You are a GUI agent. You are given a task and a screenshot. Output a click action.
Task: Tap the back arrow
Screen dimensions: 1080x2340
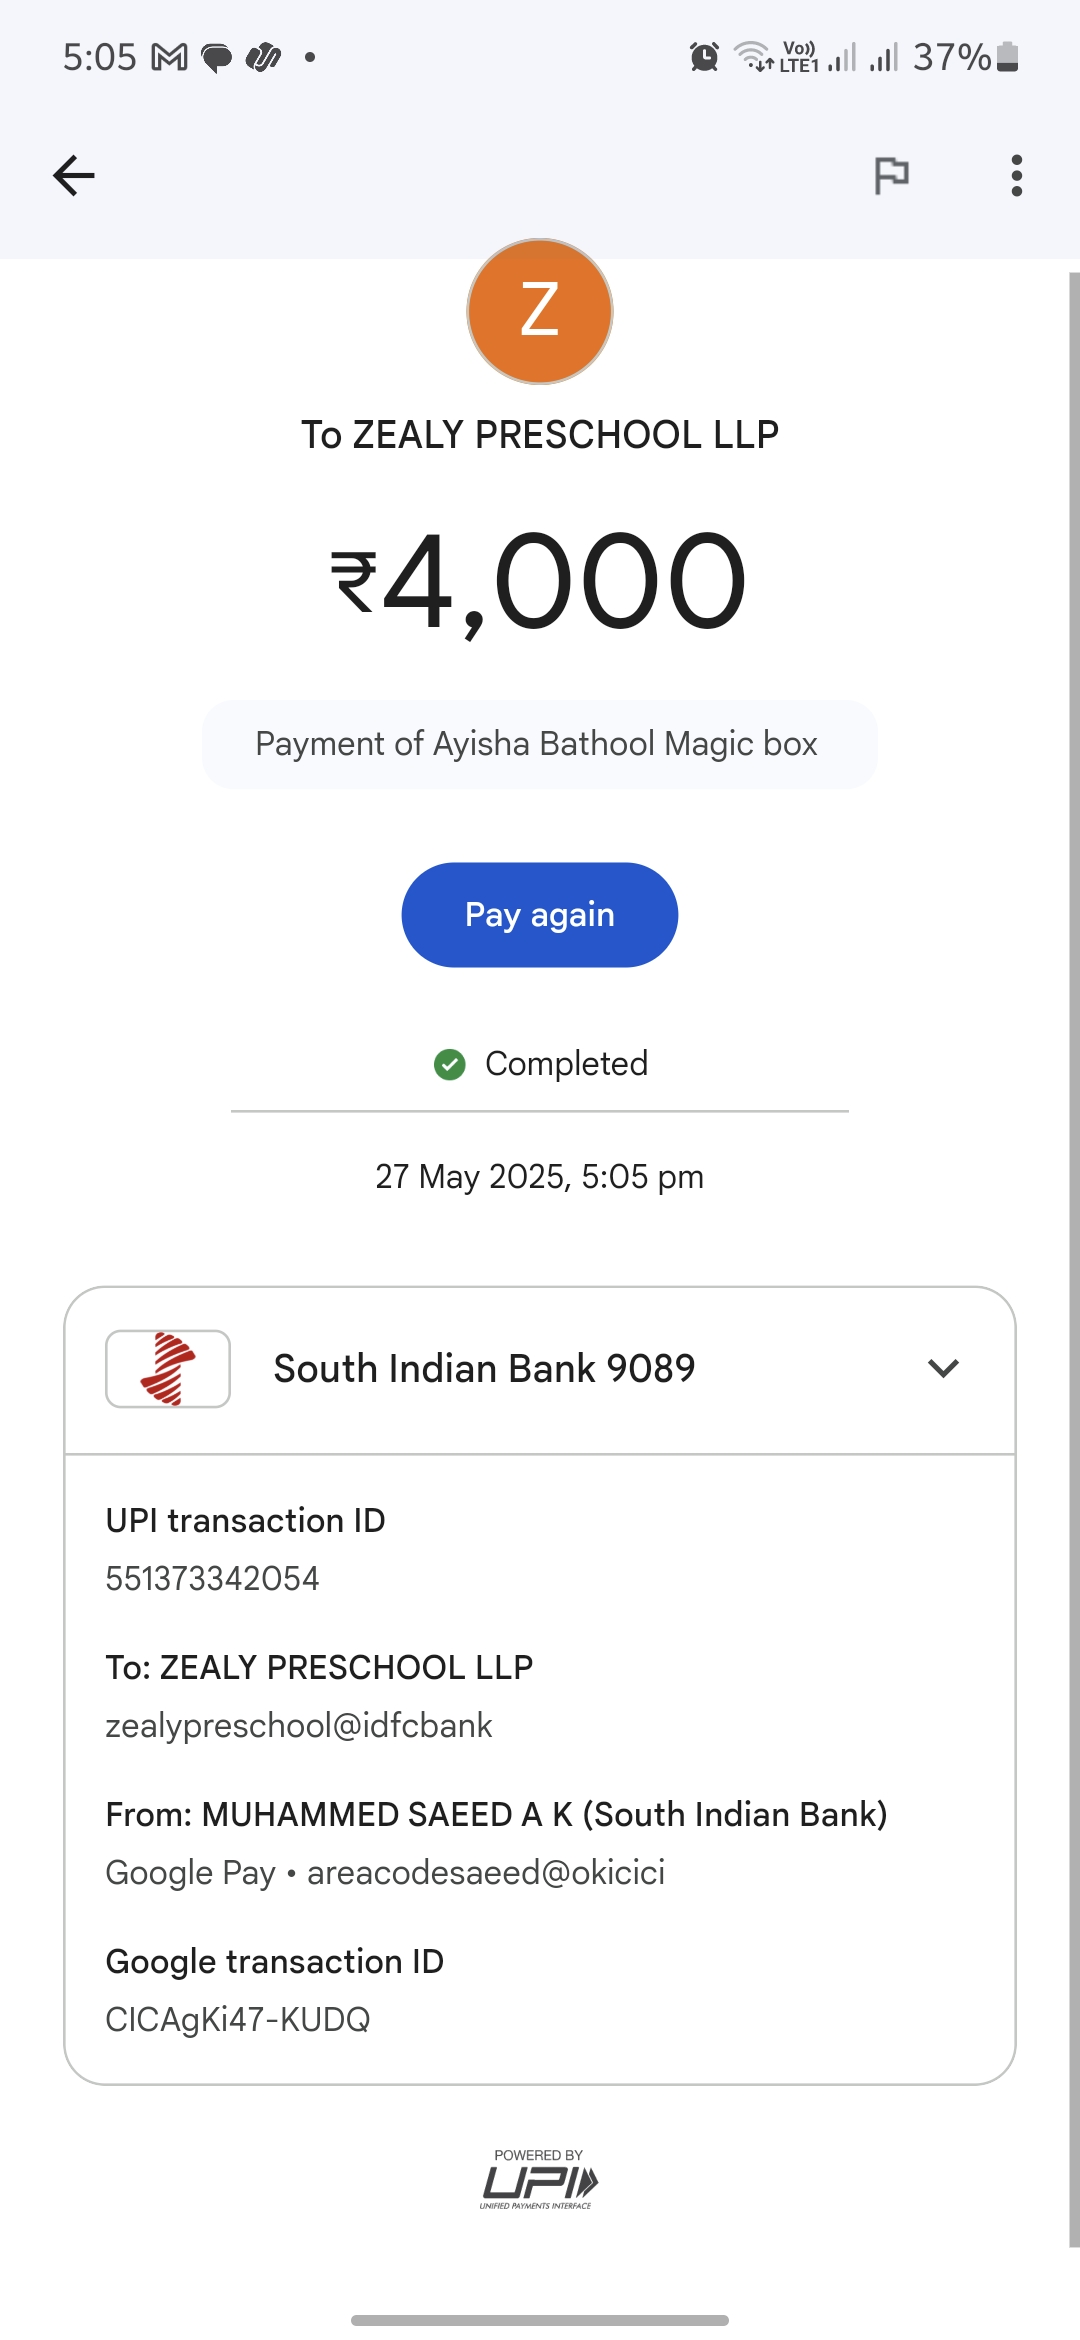[x=74, y=176]
